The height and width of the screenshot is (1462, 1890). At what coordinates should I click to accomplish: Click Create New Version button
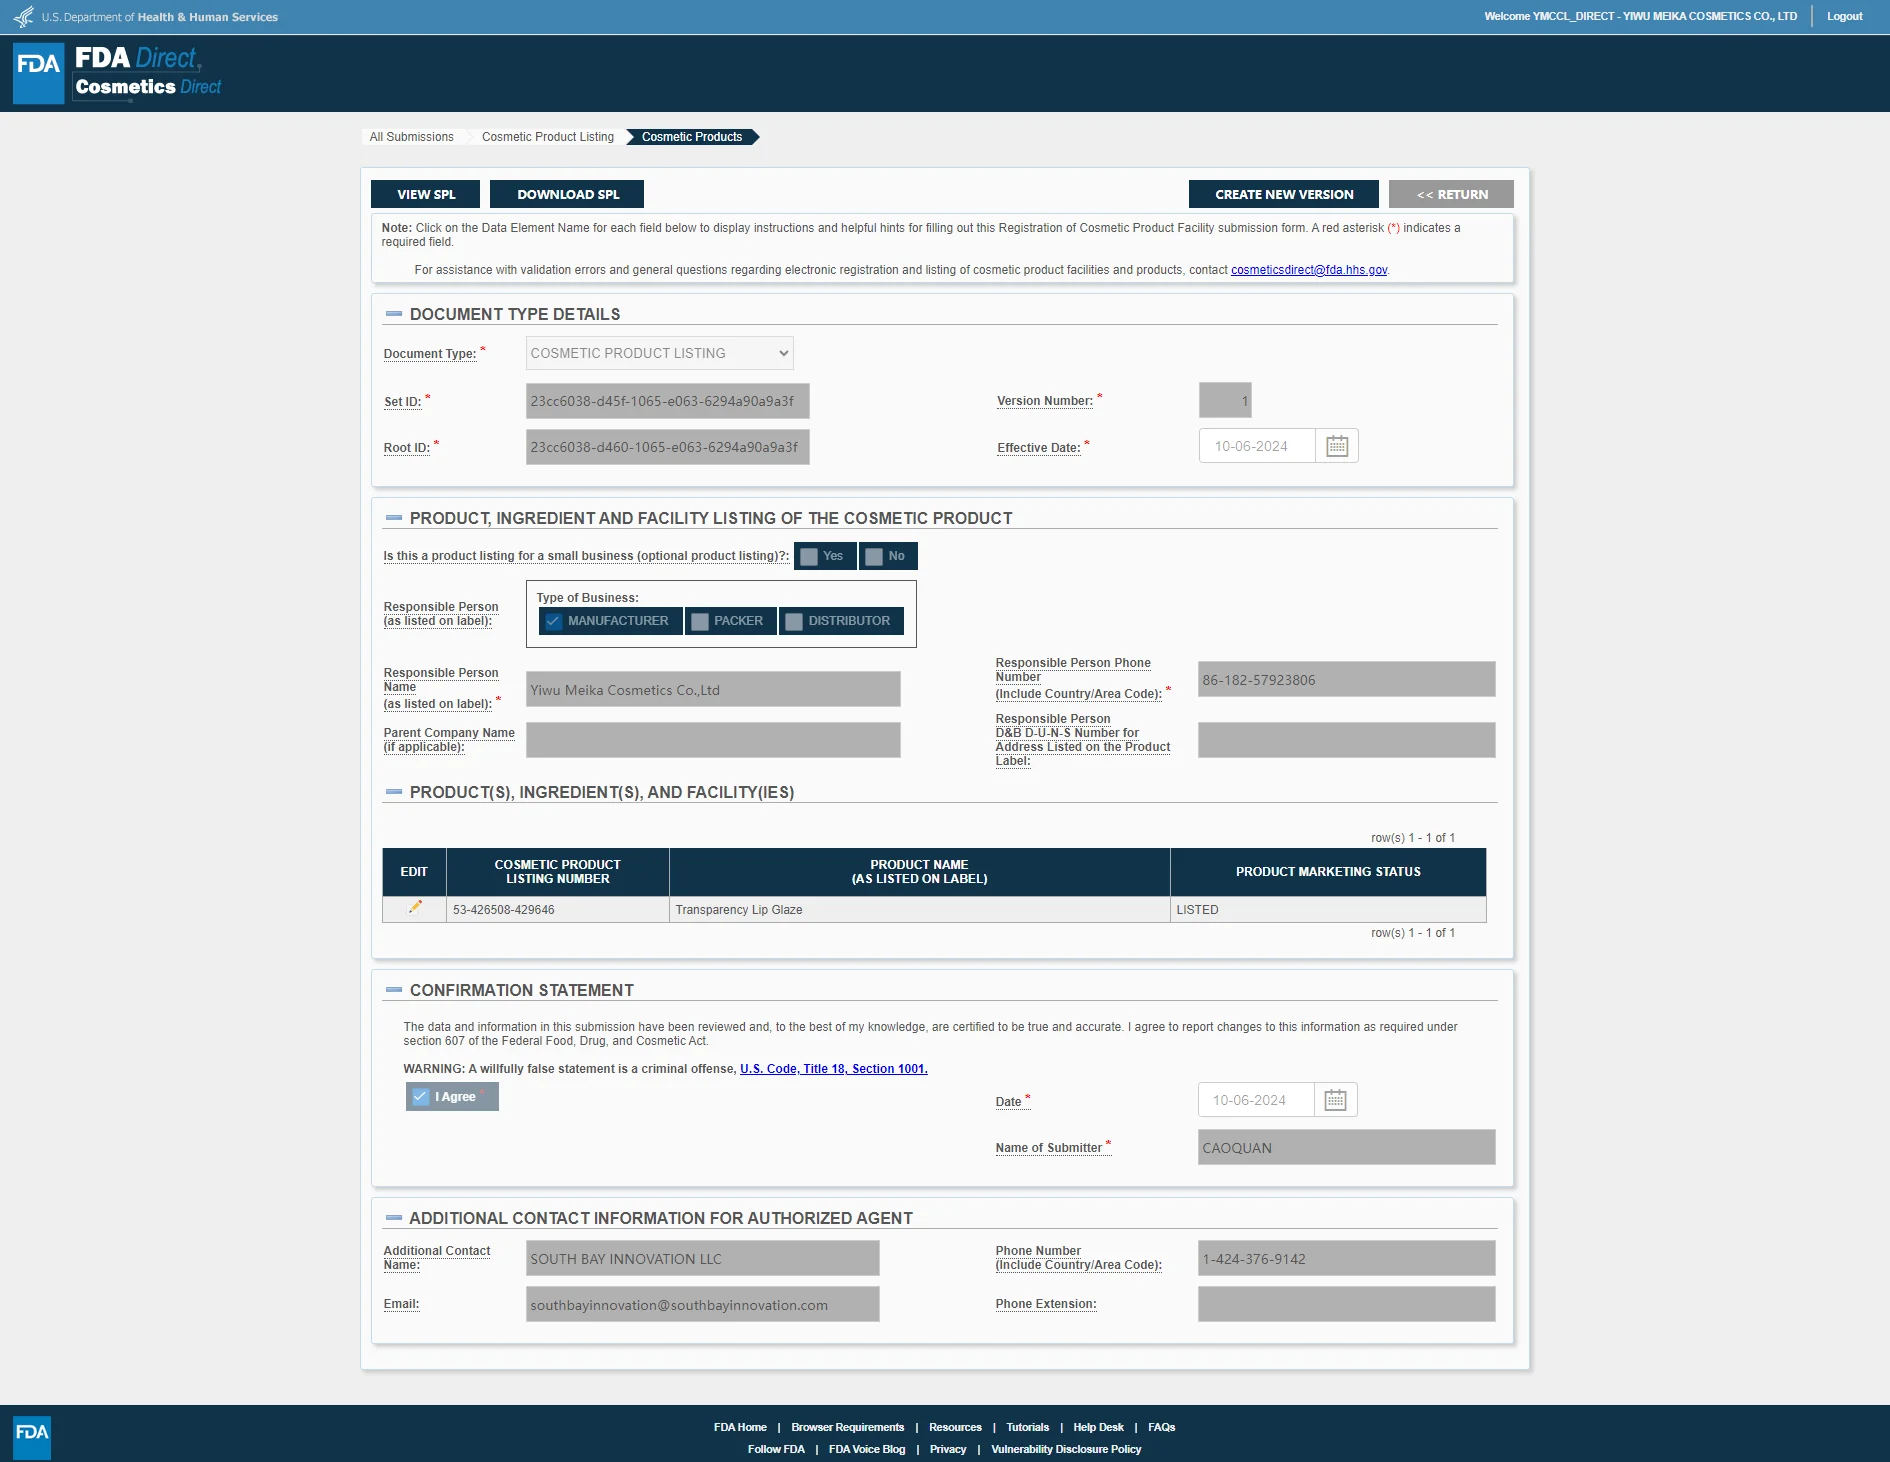coord(1284,194)
